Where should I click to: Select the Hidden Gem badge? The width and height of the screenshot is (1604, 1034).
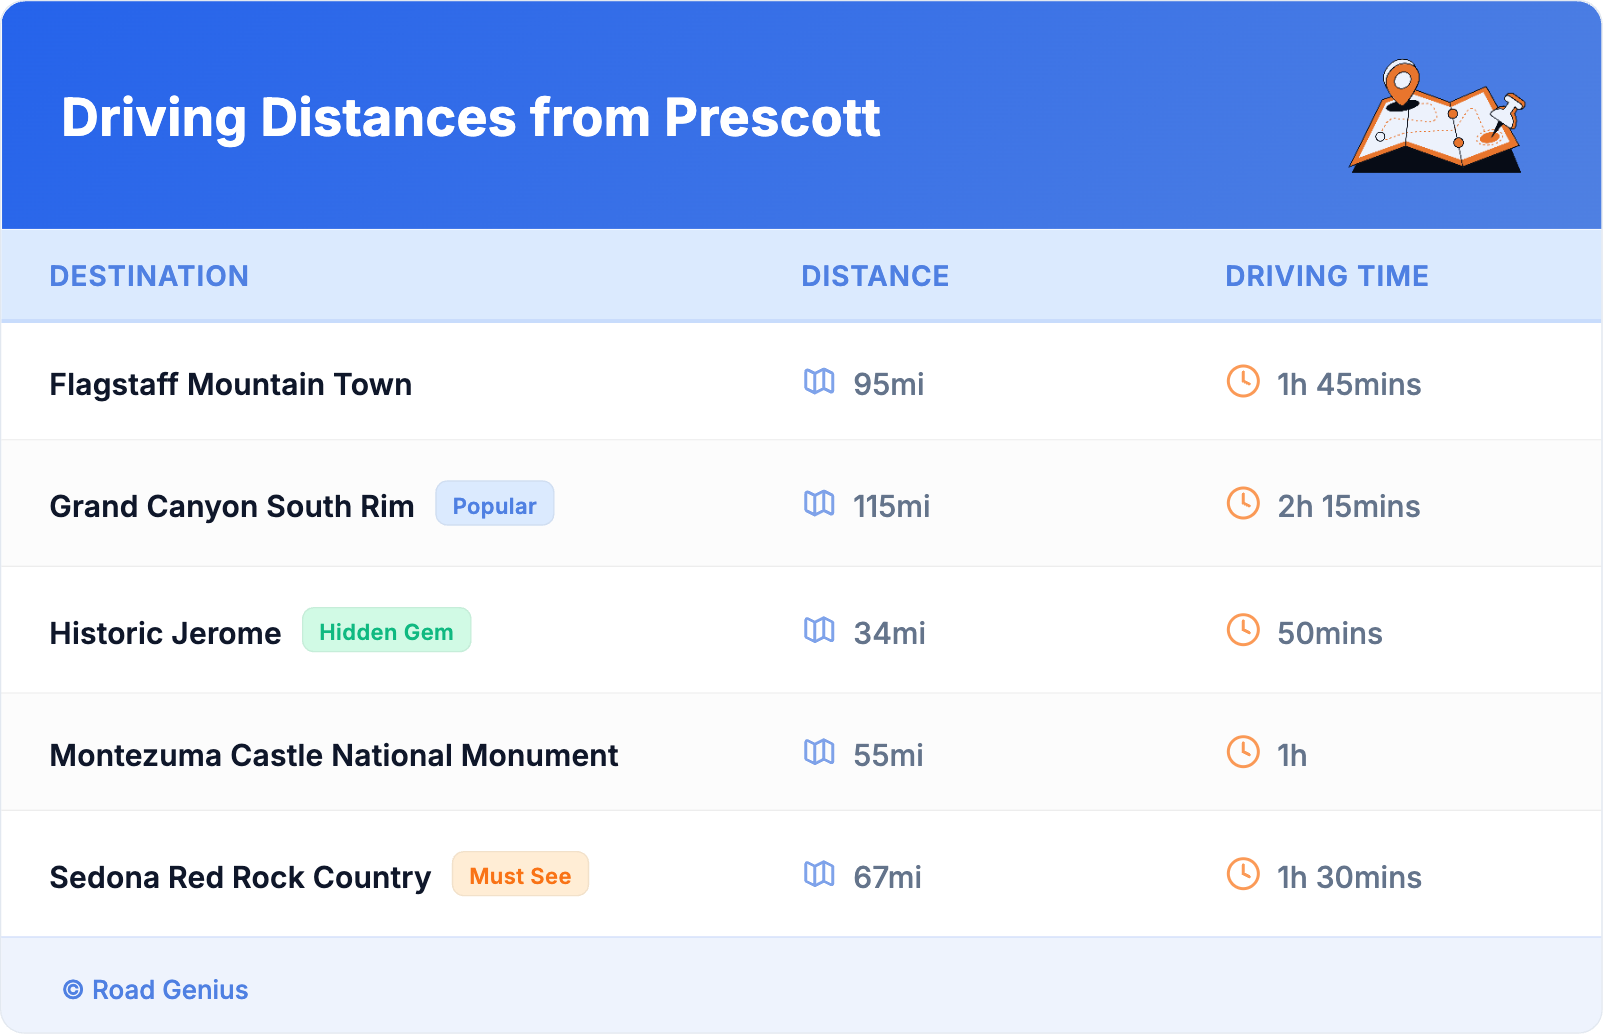click(386, 631)
